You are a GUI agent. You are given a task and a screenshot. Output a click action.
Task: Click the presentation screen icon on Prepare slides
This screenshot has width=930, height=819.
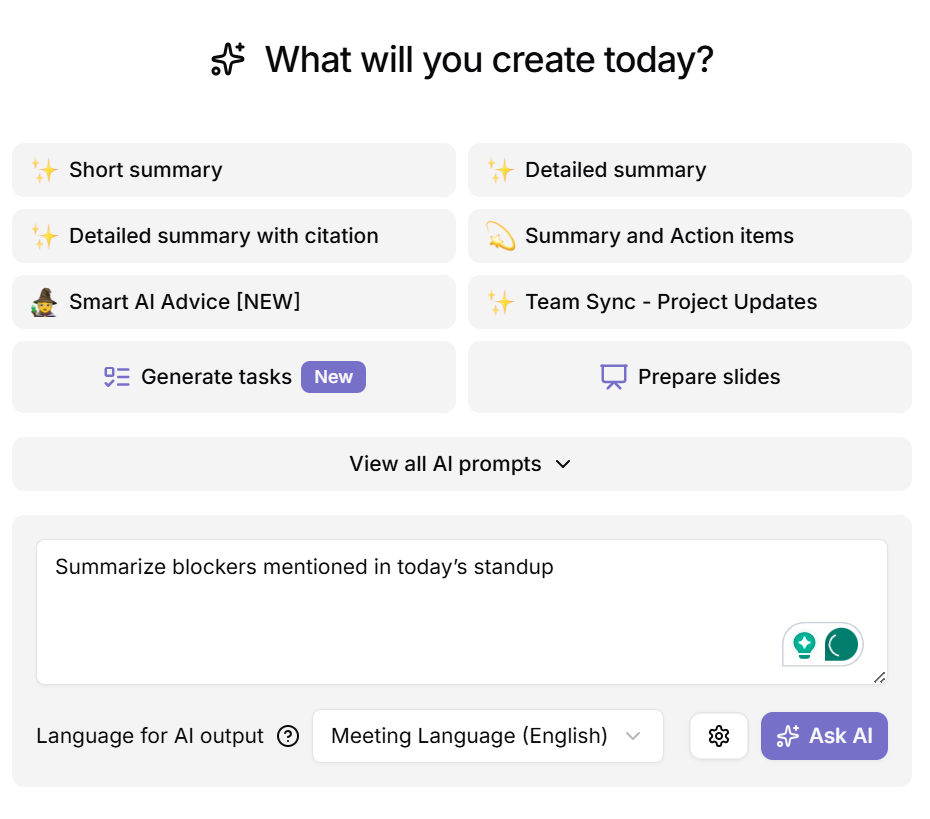(x=613, y=377)
